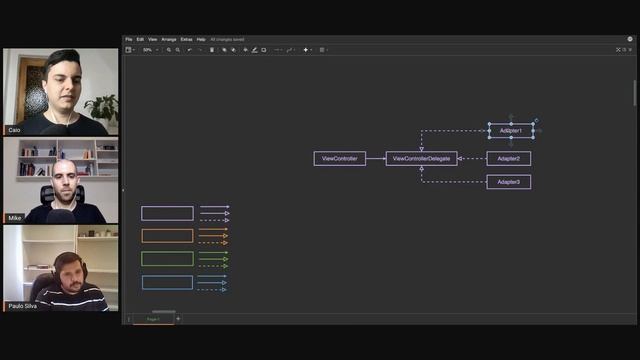Click the upward connect arrow above Adapter1
This screenshot has height=360, width=640.
coord(511,118)
